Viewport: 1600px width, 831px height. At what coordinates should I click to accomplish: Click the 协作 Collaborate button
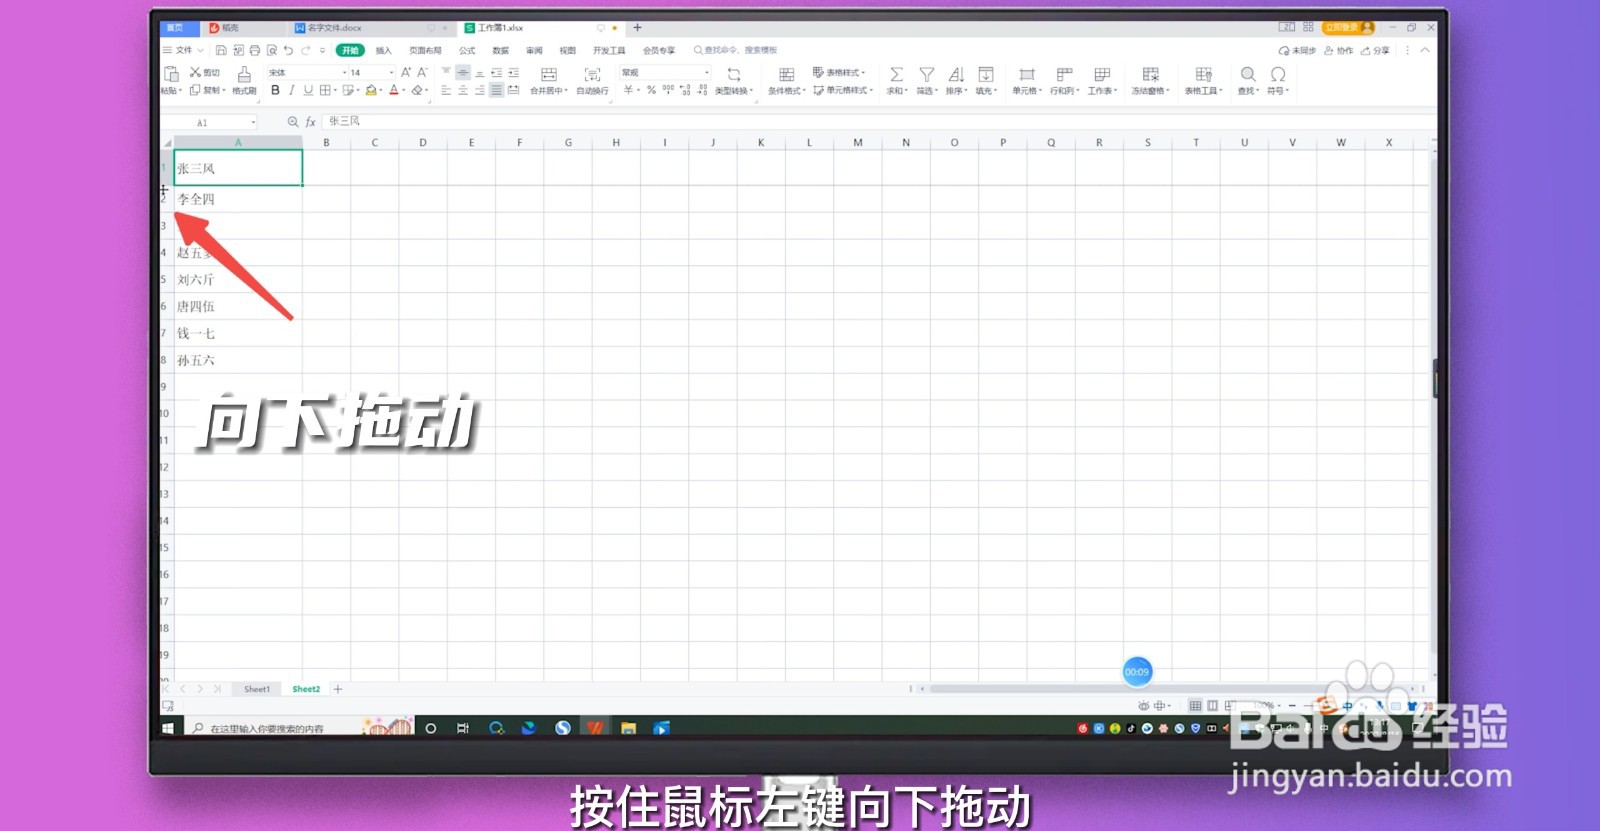[1339, 50]
